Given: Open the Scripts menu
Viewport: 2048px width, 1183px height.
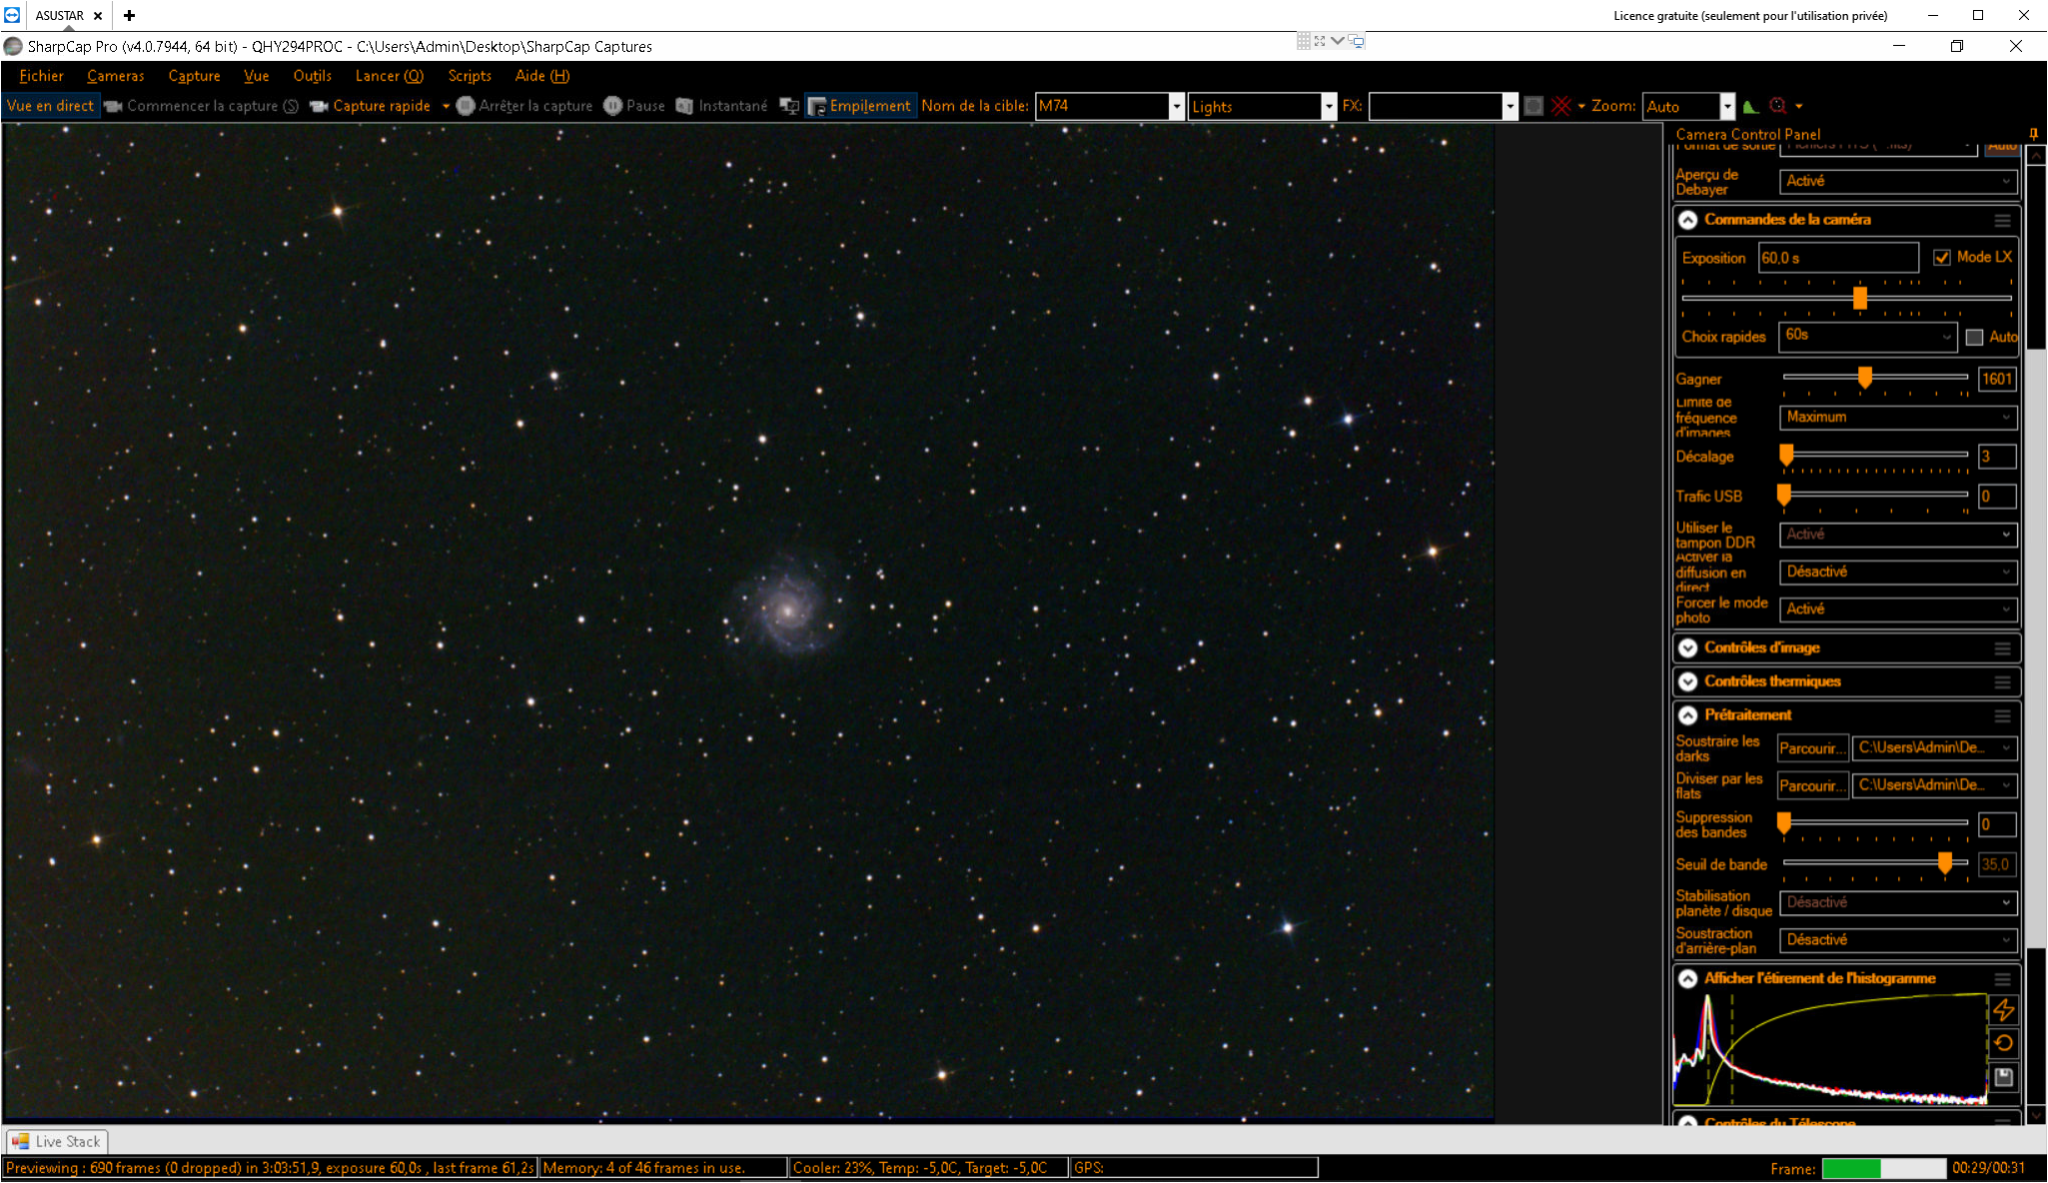Looking at the screenshot, I should coord(469,76).
